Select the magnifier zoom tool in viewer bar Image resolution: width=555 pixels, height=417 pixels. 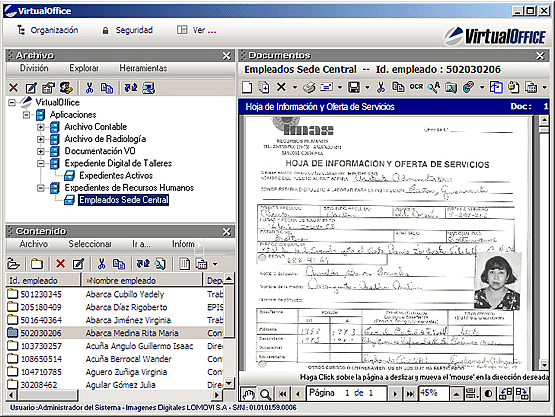coord(265,394)
